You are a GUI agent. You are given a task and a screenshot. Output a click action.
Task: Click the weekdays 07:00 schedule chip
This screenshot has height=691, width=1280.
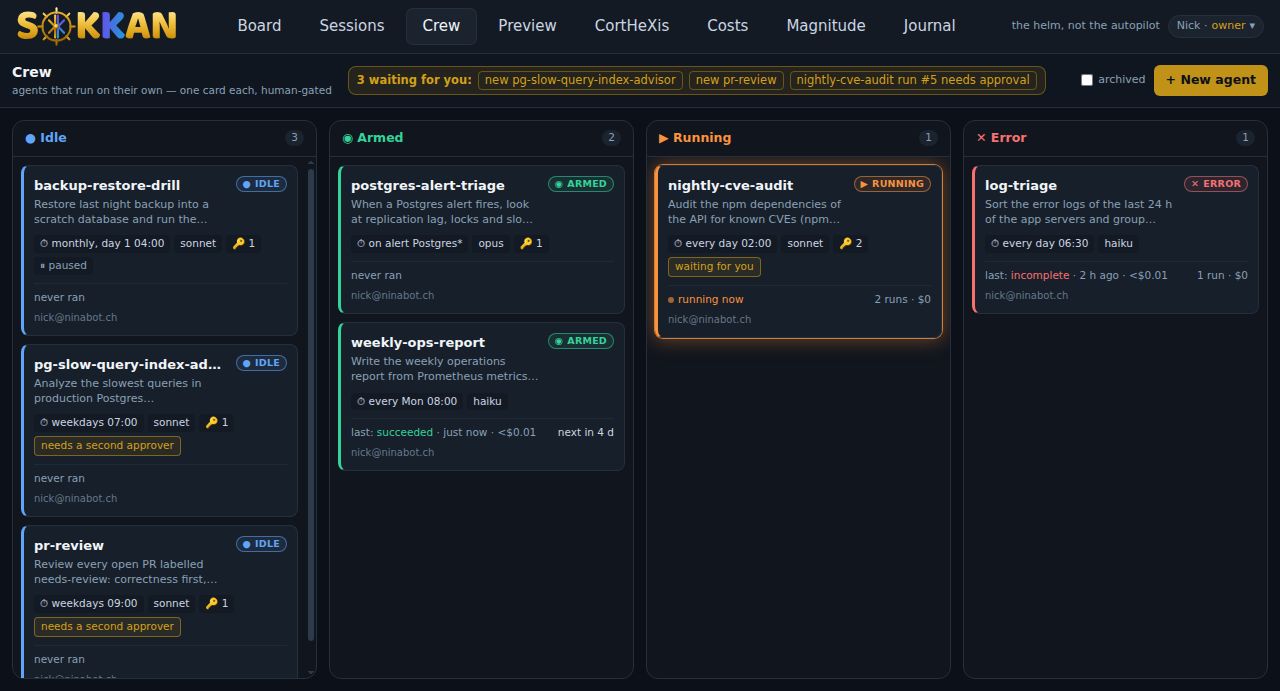(x=88, y=422)
